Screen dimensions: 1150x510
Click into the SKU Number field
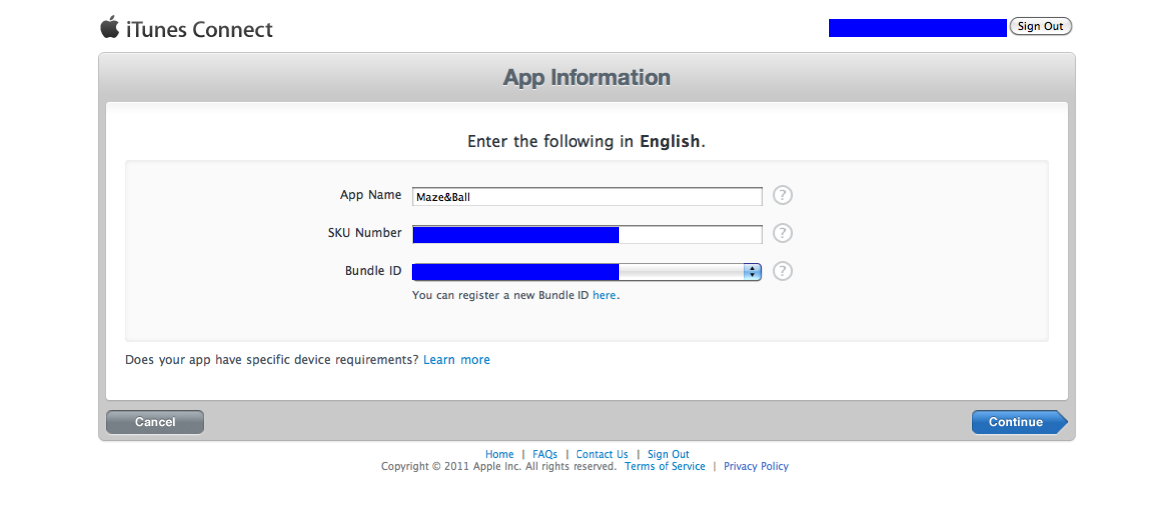587,234
